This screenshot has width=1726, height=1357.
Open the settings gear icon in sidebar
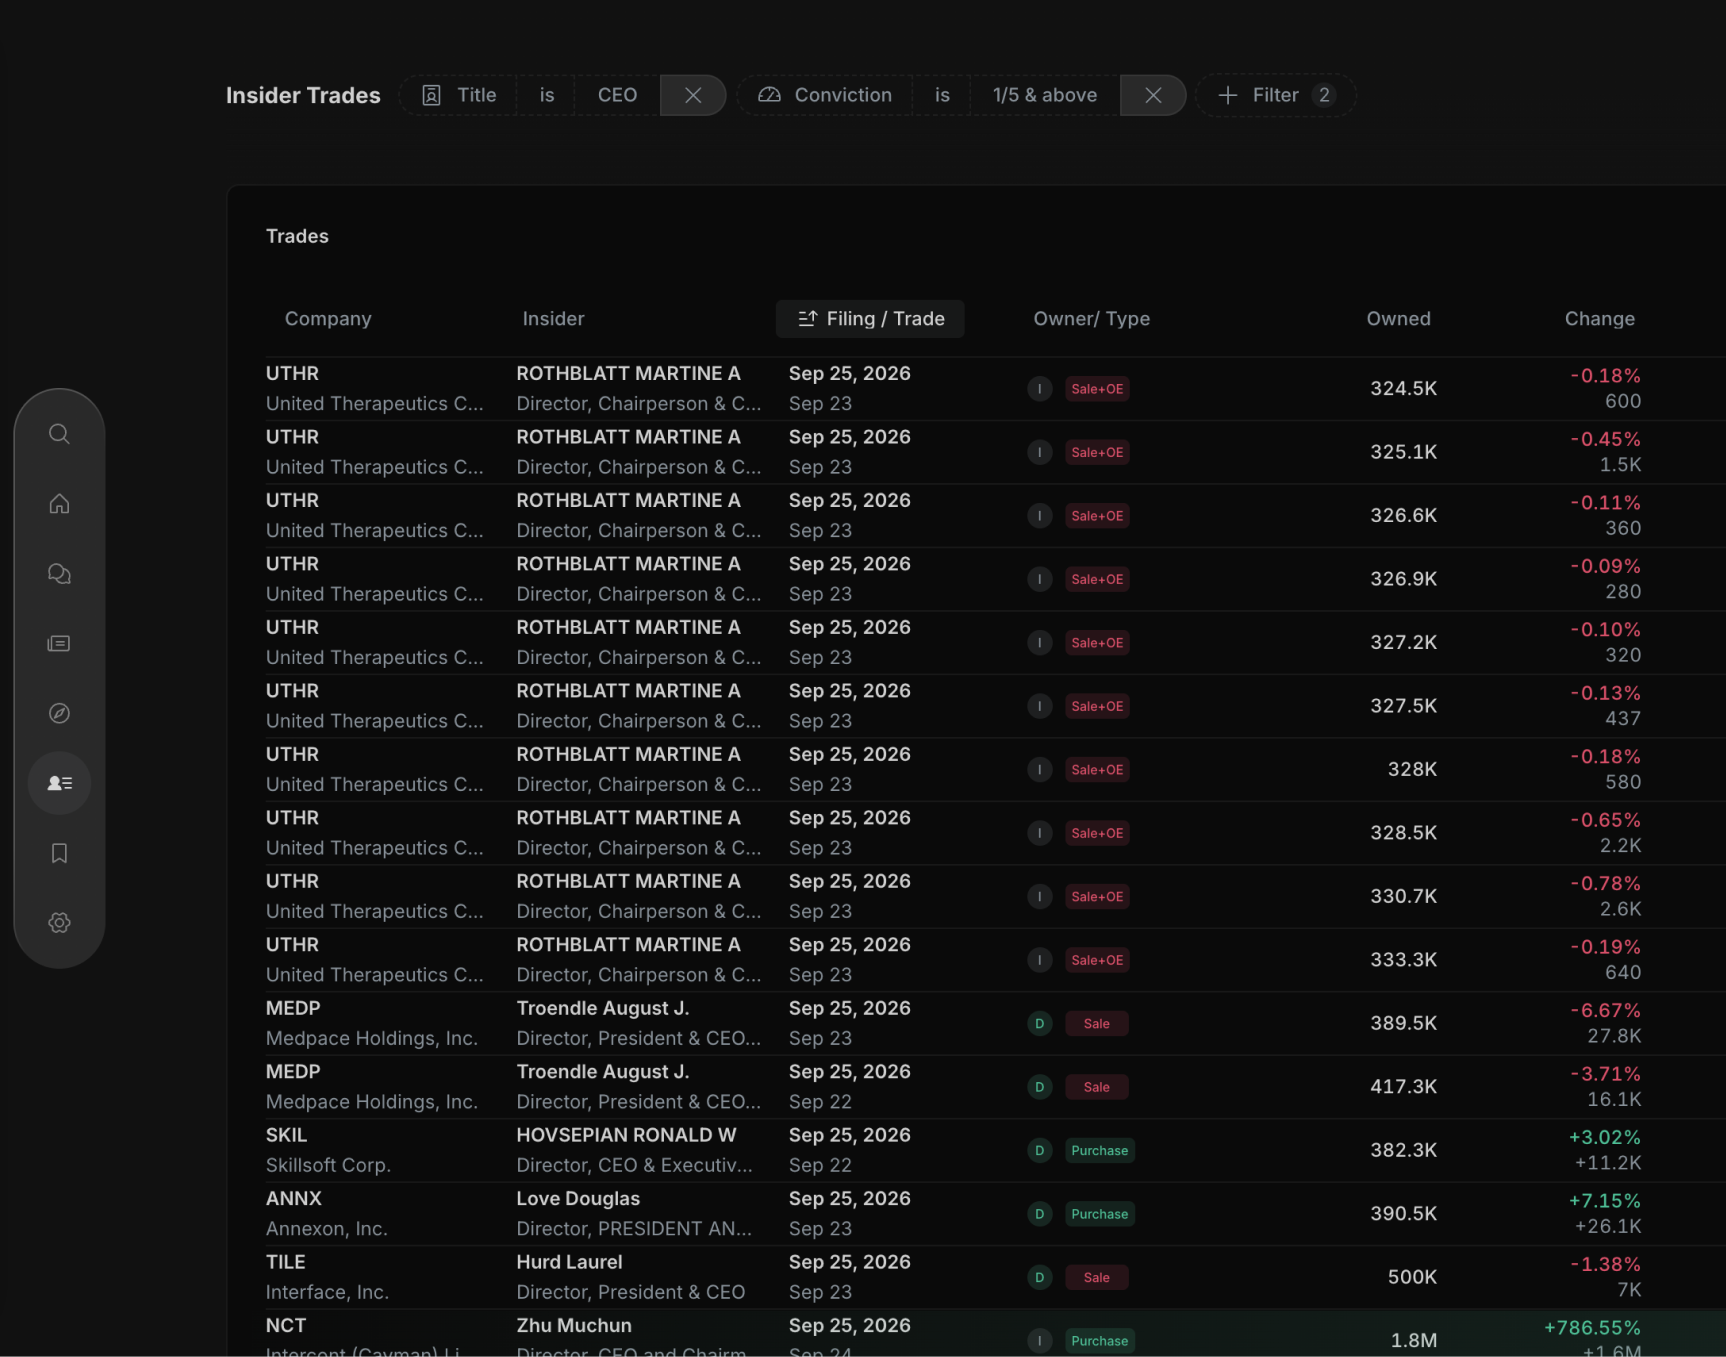pyautogui.click(x=59, y=923)
